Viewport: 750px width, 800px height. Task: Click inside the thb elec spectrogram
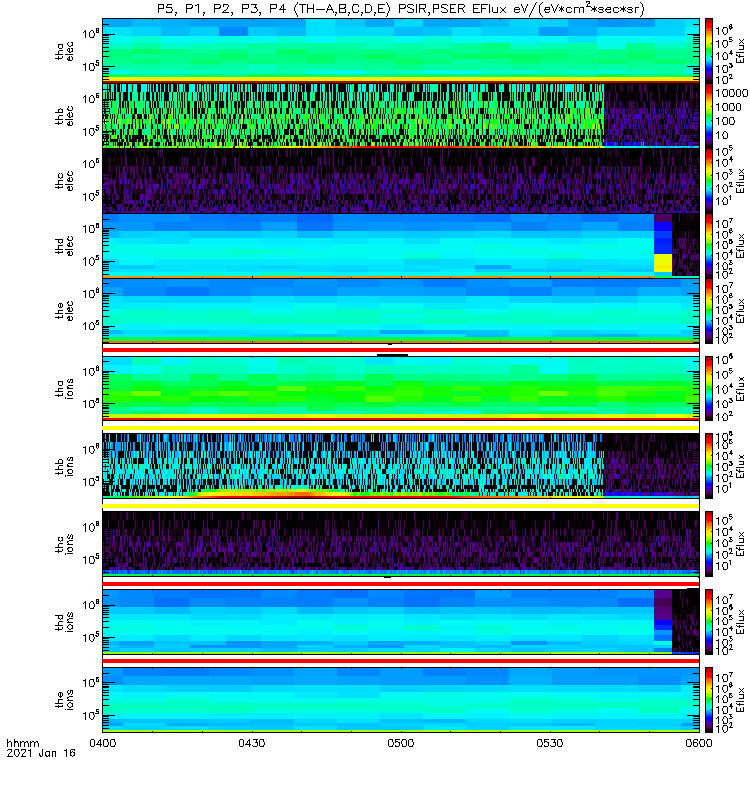401,116
